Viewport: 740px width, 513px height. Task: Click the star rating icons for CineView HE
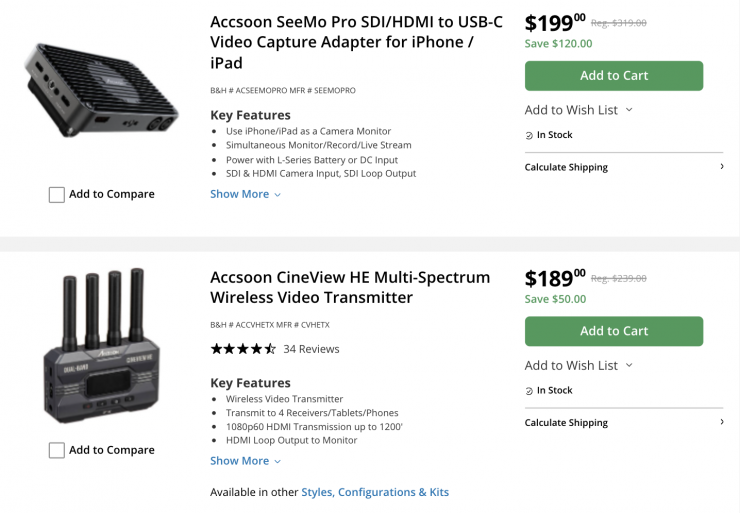[x=243, y=349]
